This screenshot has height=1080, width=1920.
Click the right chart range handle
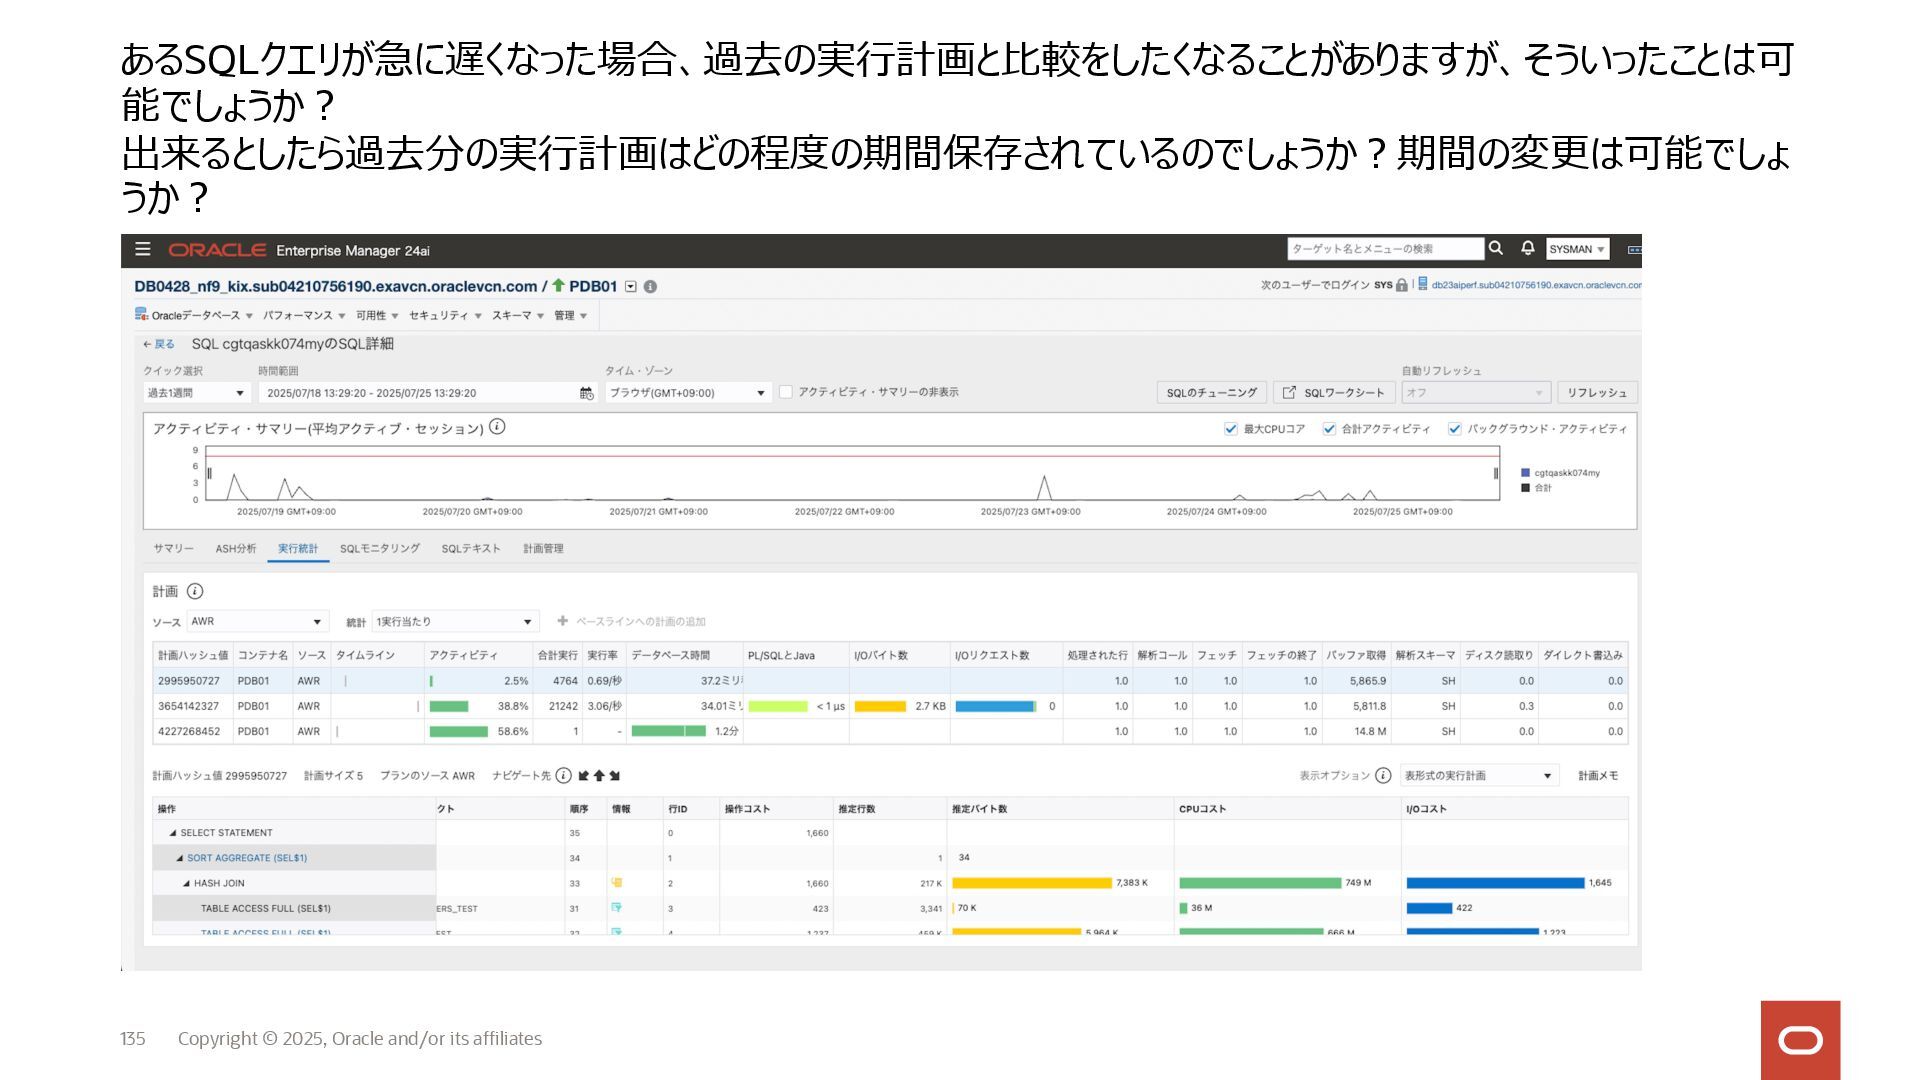(x=1496, y=473)
